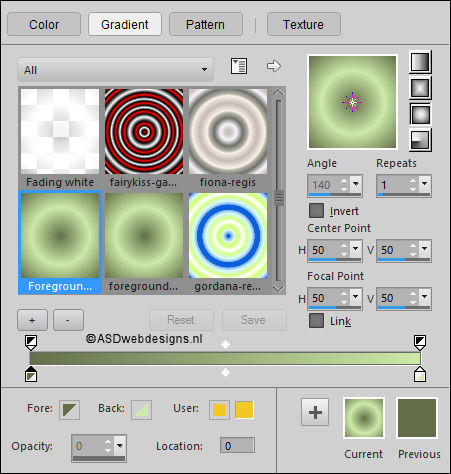Click the Back color swatch icon

click(141, 410)
